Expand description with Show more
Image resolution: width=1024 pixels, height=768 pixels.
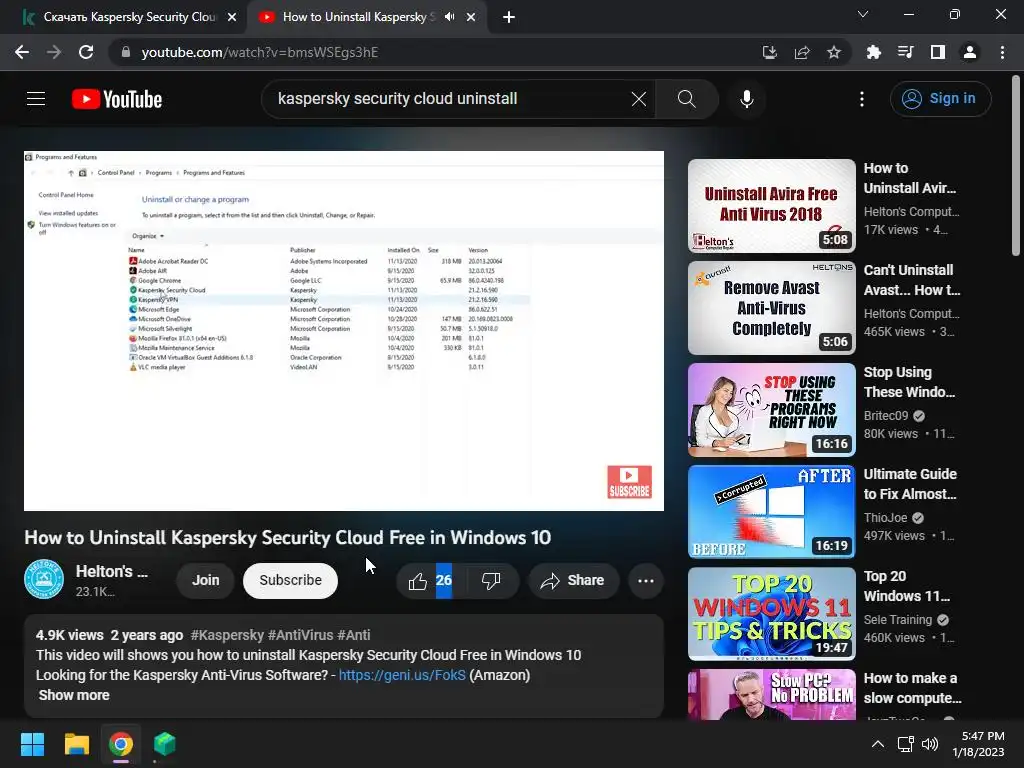pyautogui.click(x=74, y=695)
